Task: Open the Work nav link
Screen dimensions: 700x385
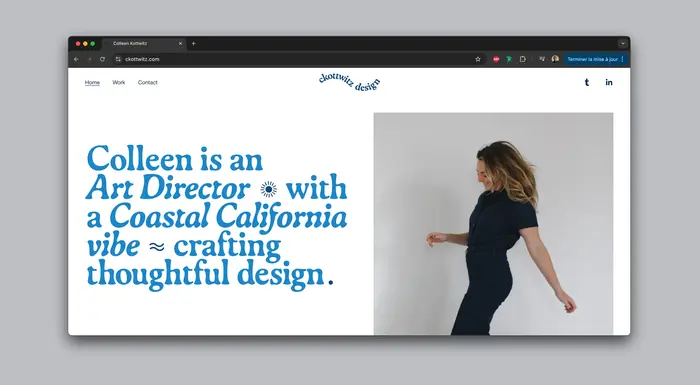Action: click(x=119, y=83)
